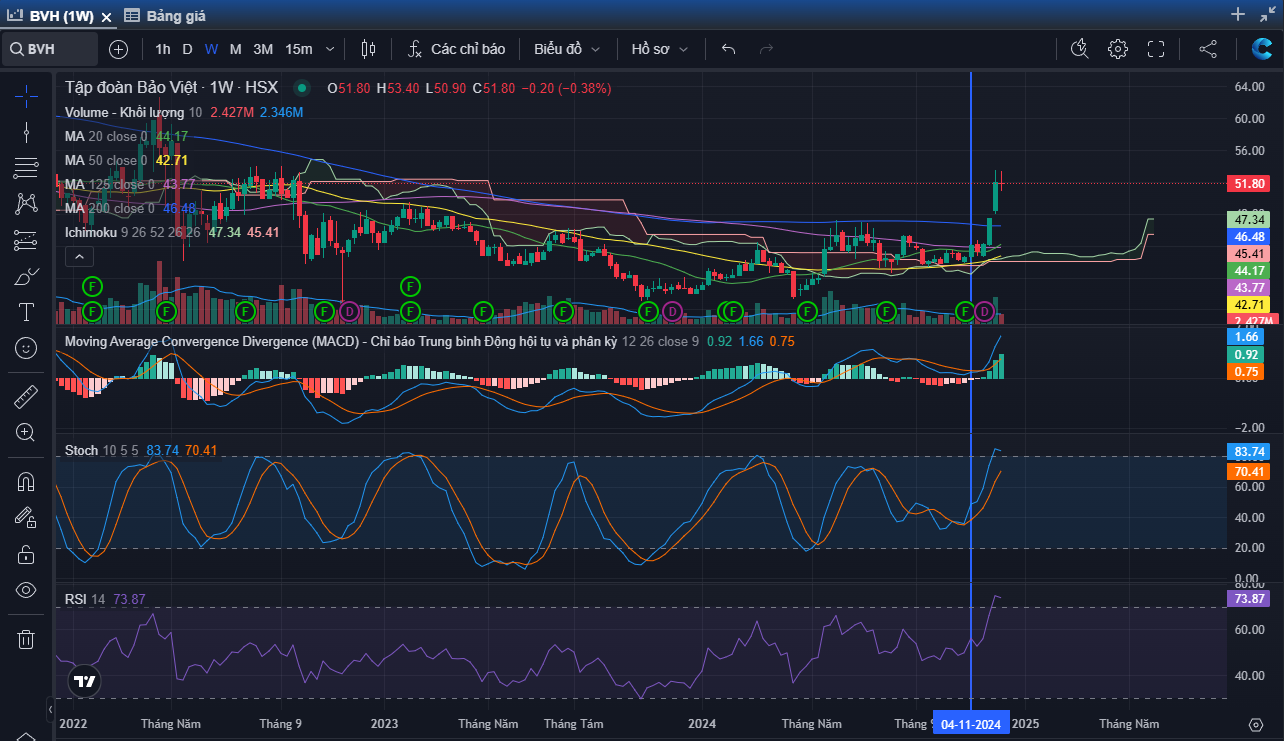
Task: Click the RSI 14 legend
Action: pos(85,599)
